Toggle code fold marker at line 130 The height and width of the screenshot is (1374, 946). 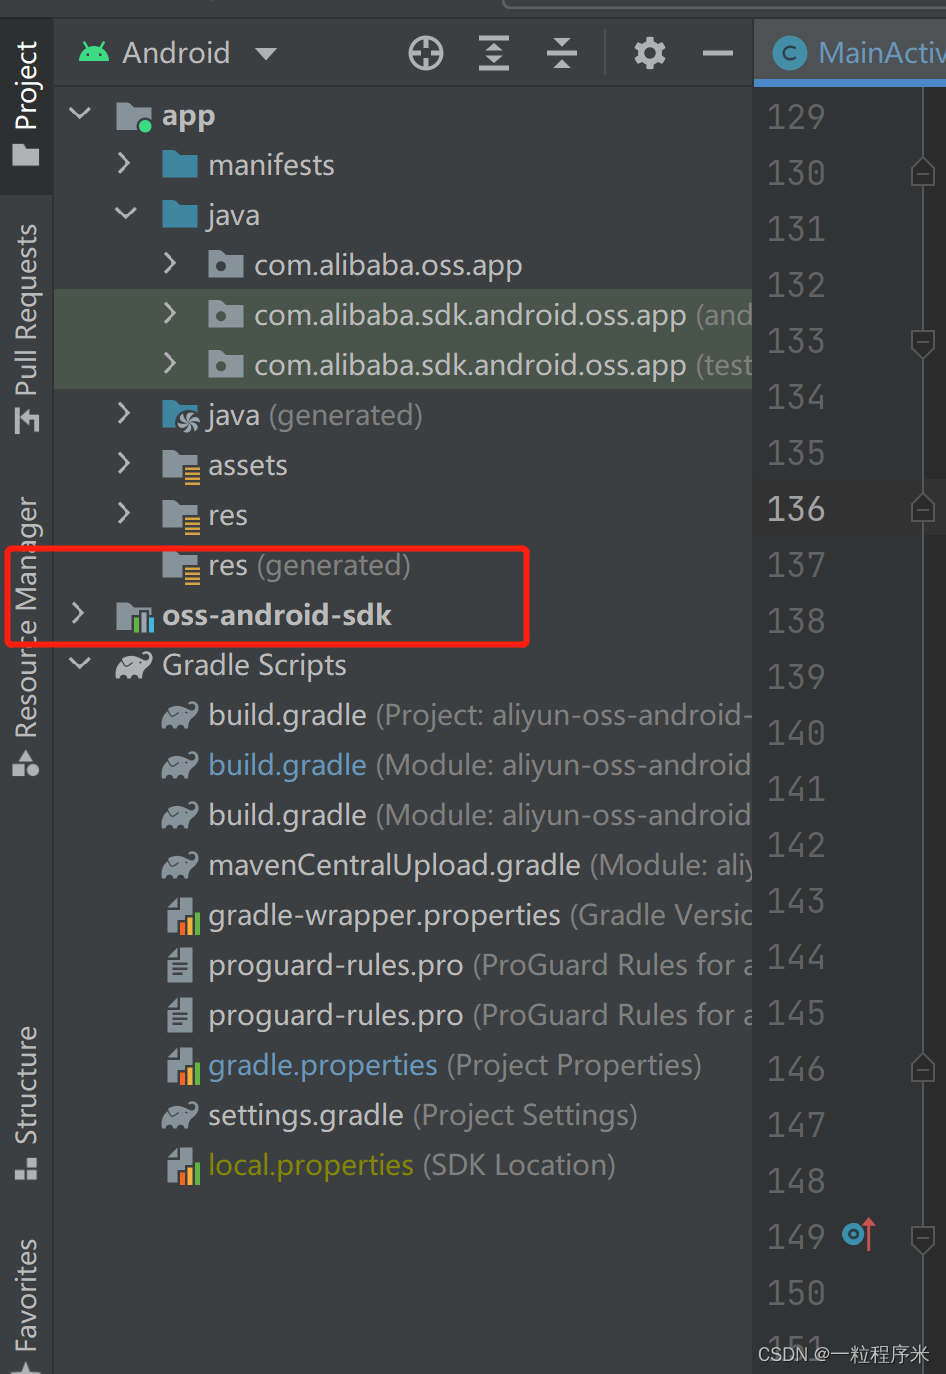[x=923, y=172]
